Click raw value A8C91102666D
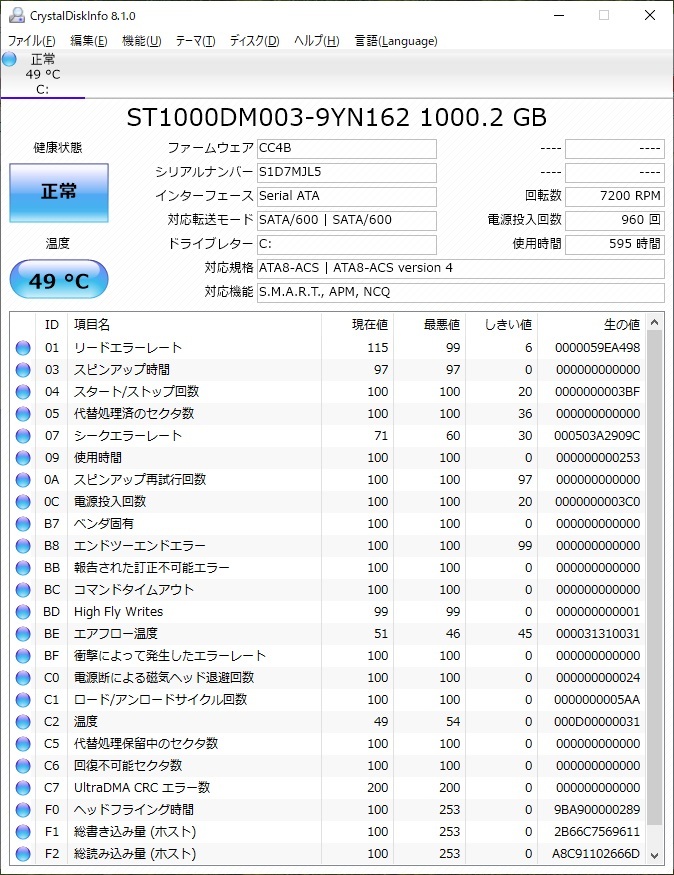674x875 pixels. point(596,854)
